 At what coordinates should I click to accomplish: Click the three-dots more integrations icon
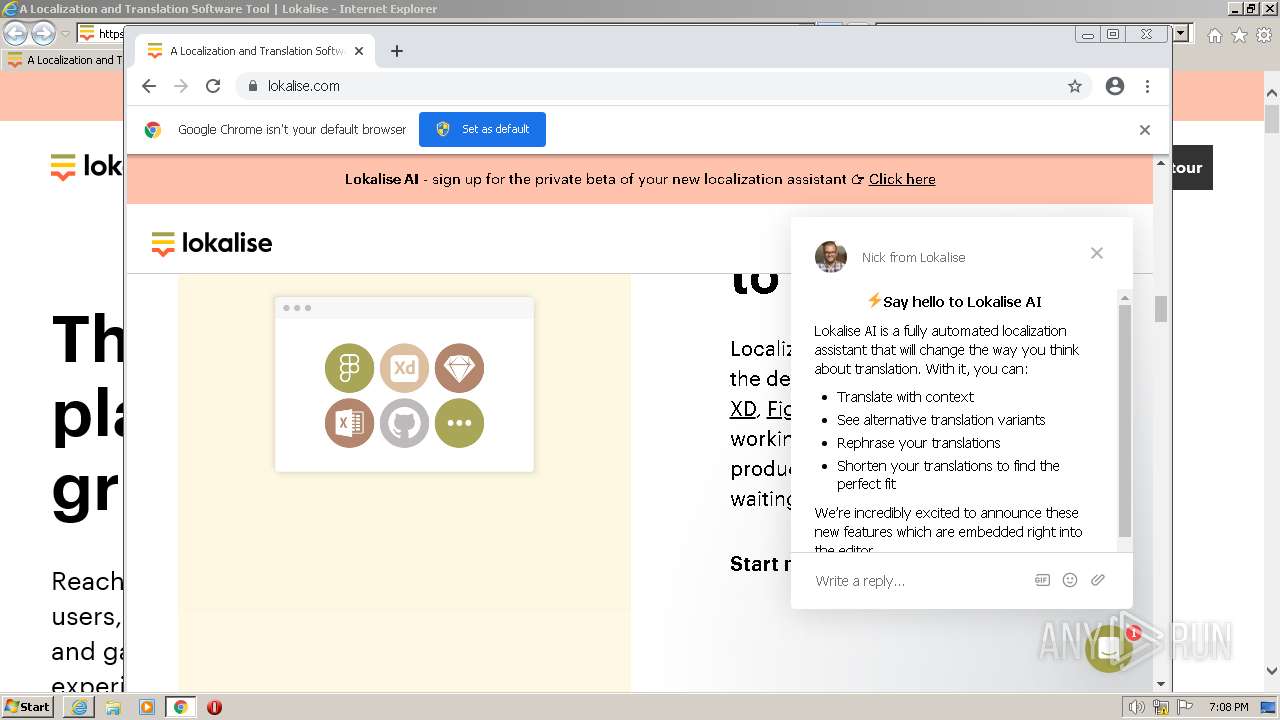459,423
